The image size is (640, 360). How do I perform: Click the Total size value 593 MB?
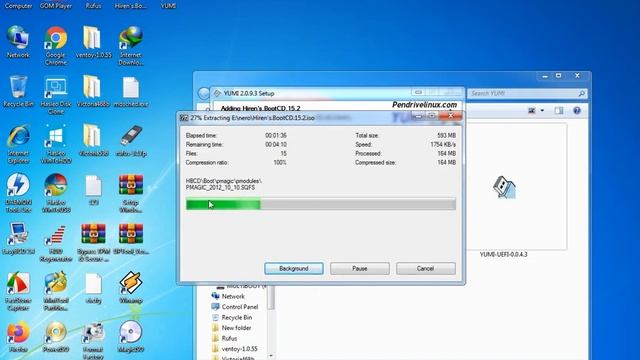446,136
